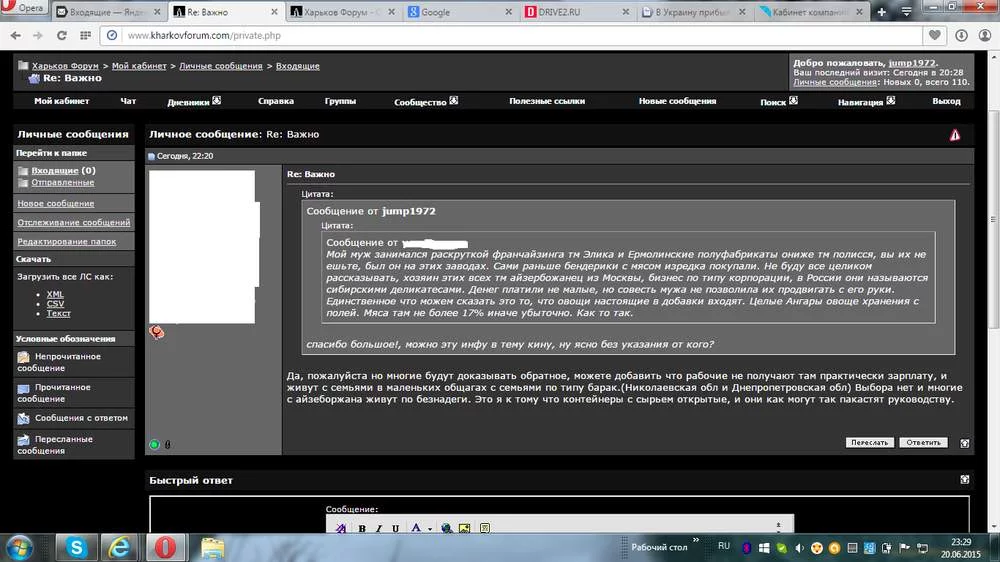
Task: Toggle italic in quick reply toolbar
Action: (x=379, y=528)
